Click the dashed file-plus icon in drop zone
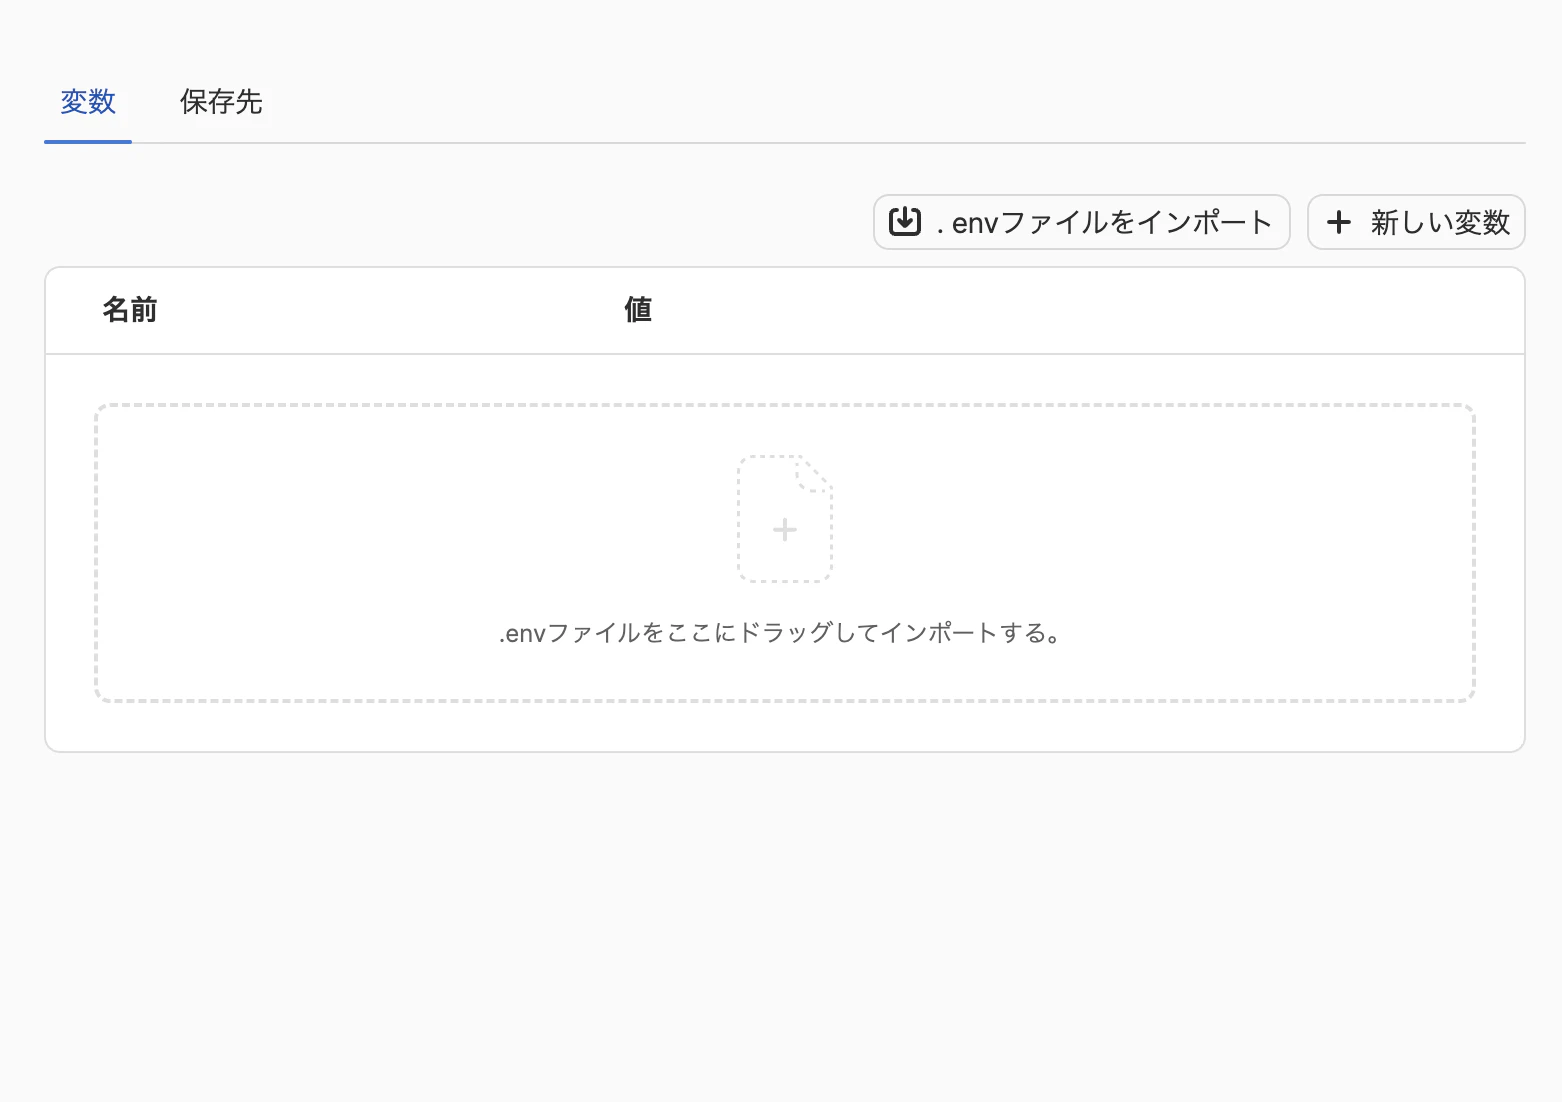The height and width of the screenshot is (1102, 1562). pos(785,519)
